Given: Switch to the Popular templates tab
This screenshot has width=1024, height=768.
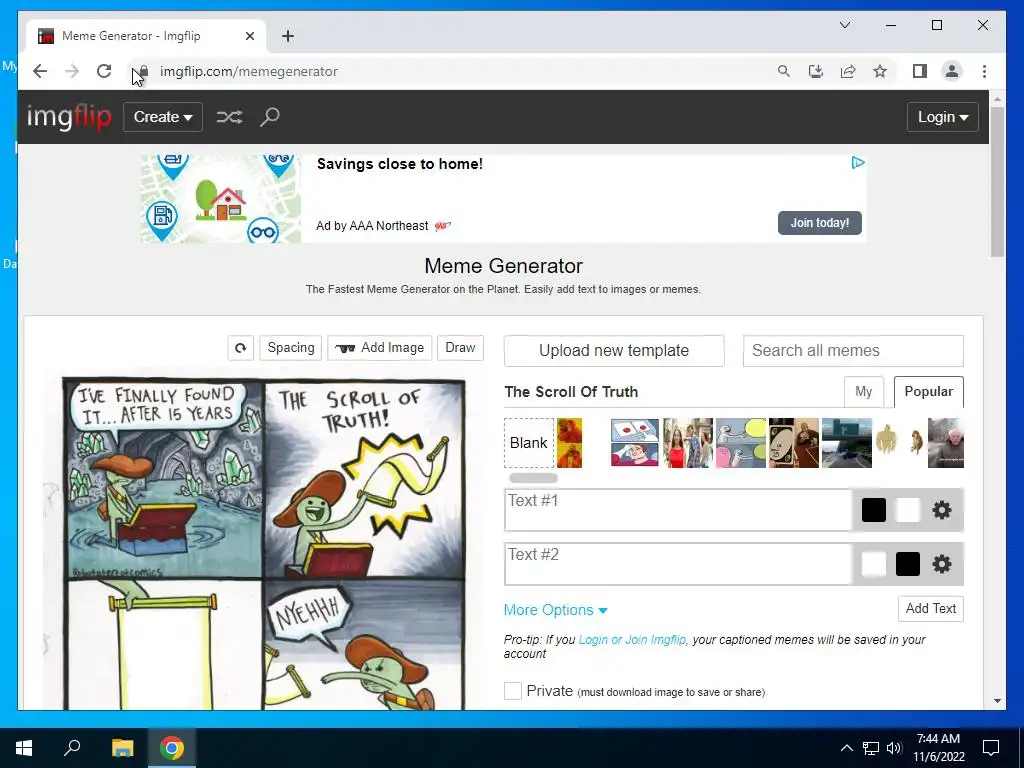Looking at the screenshot, I should click(928, 391).
